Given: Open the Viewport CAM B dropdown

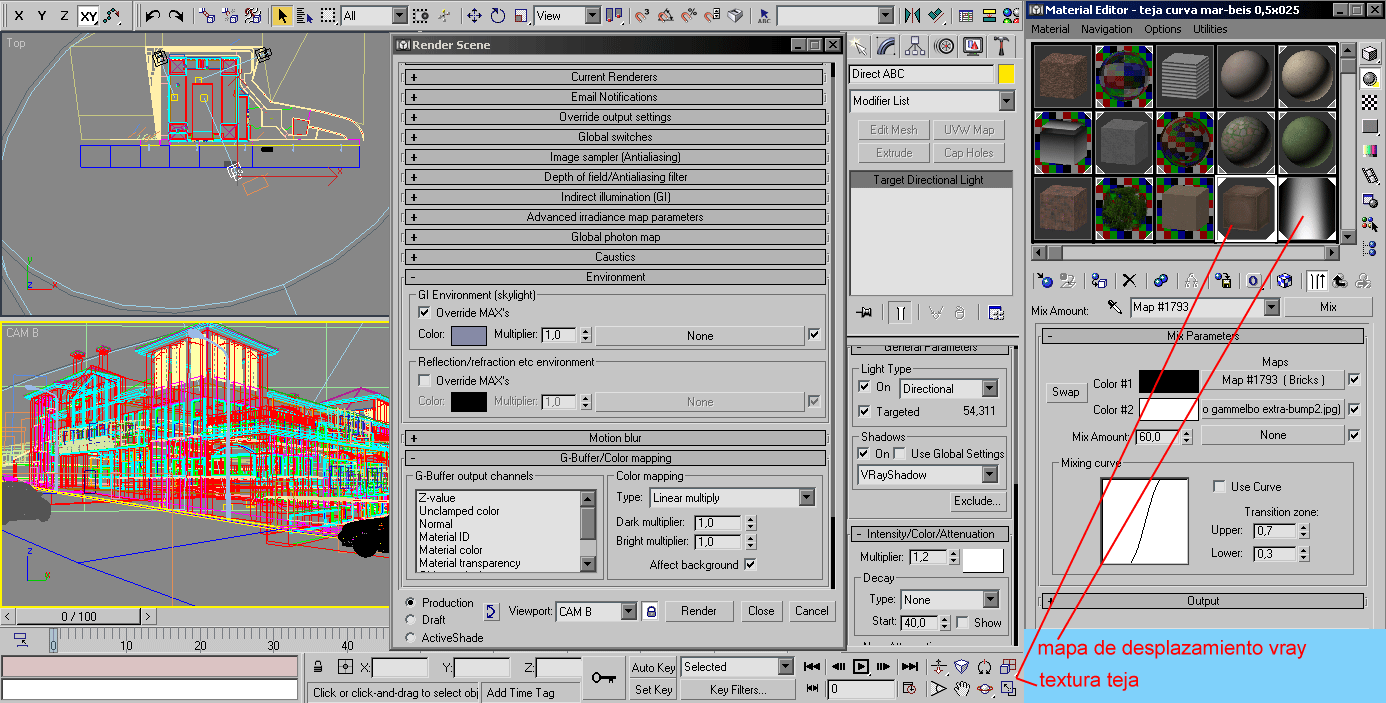Looking at the screenshot, I should (596, 611).
